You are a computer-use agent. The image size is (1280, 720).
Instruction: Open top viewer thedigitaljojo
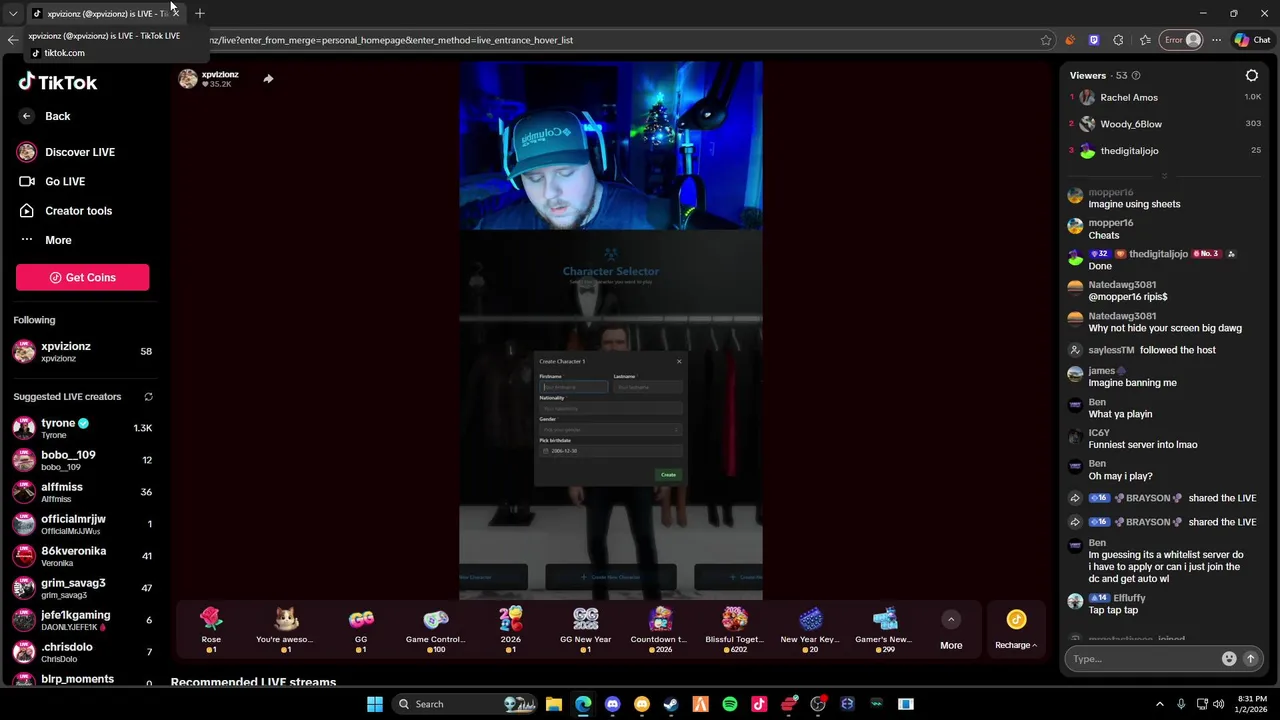point(1165,151)
